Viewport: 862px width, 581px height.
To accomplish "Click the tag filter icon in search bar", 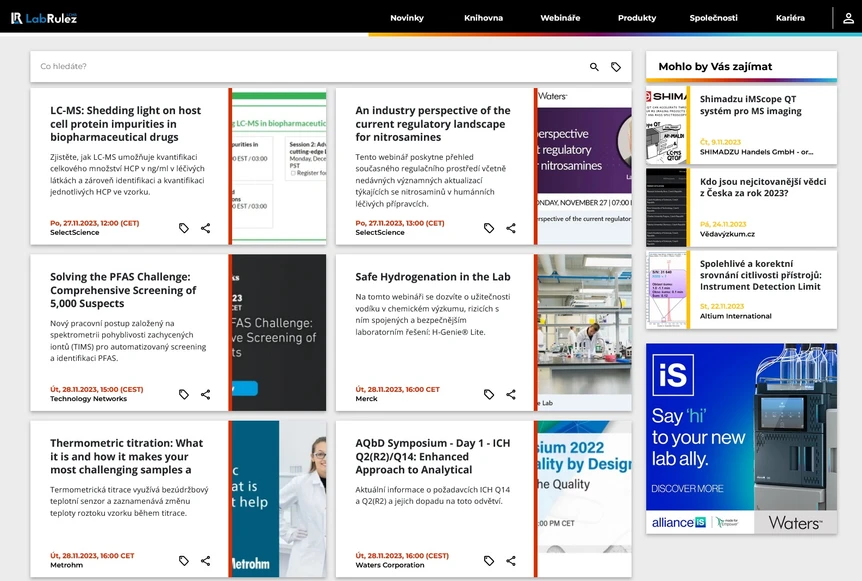I will pyautogui.click(x=616, y=67).
